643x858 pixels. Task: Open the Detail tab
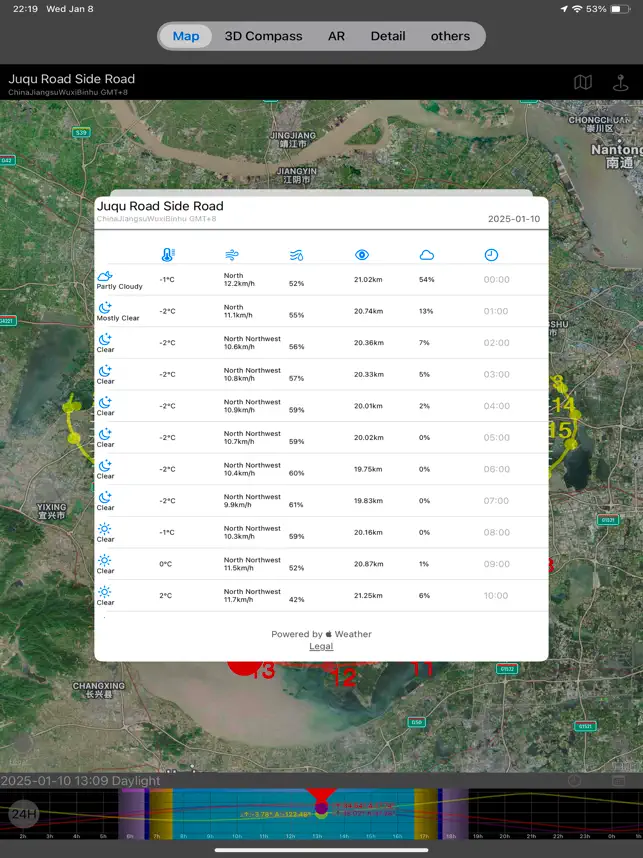(x=388, y=36)
